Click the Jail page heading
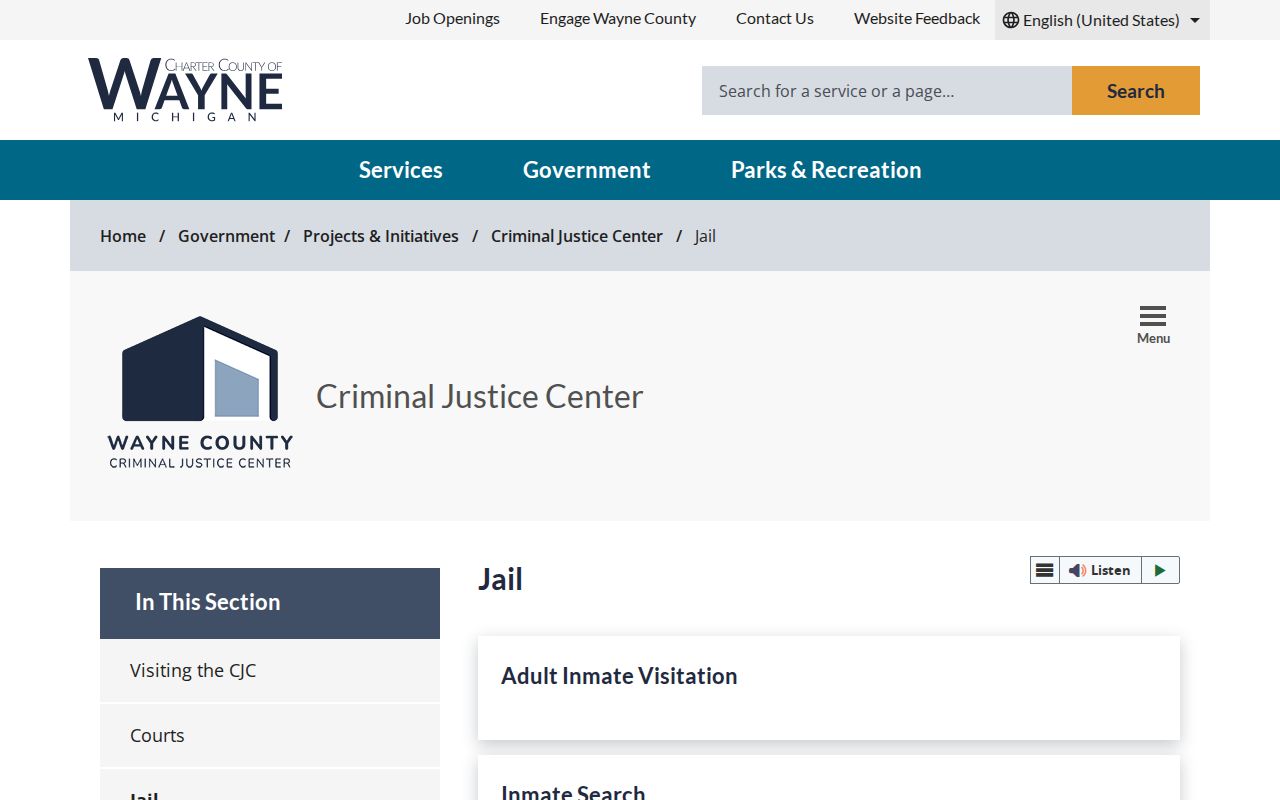The image size is (1280, 800). (x=501, y=580)
